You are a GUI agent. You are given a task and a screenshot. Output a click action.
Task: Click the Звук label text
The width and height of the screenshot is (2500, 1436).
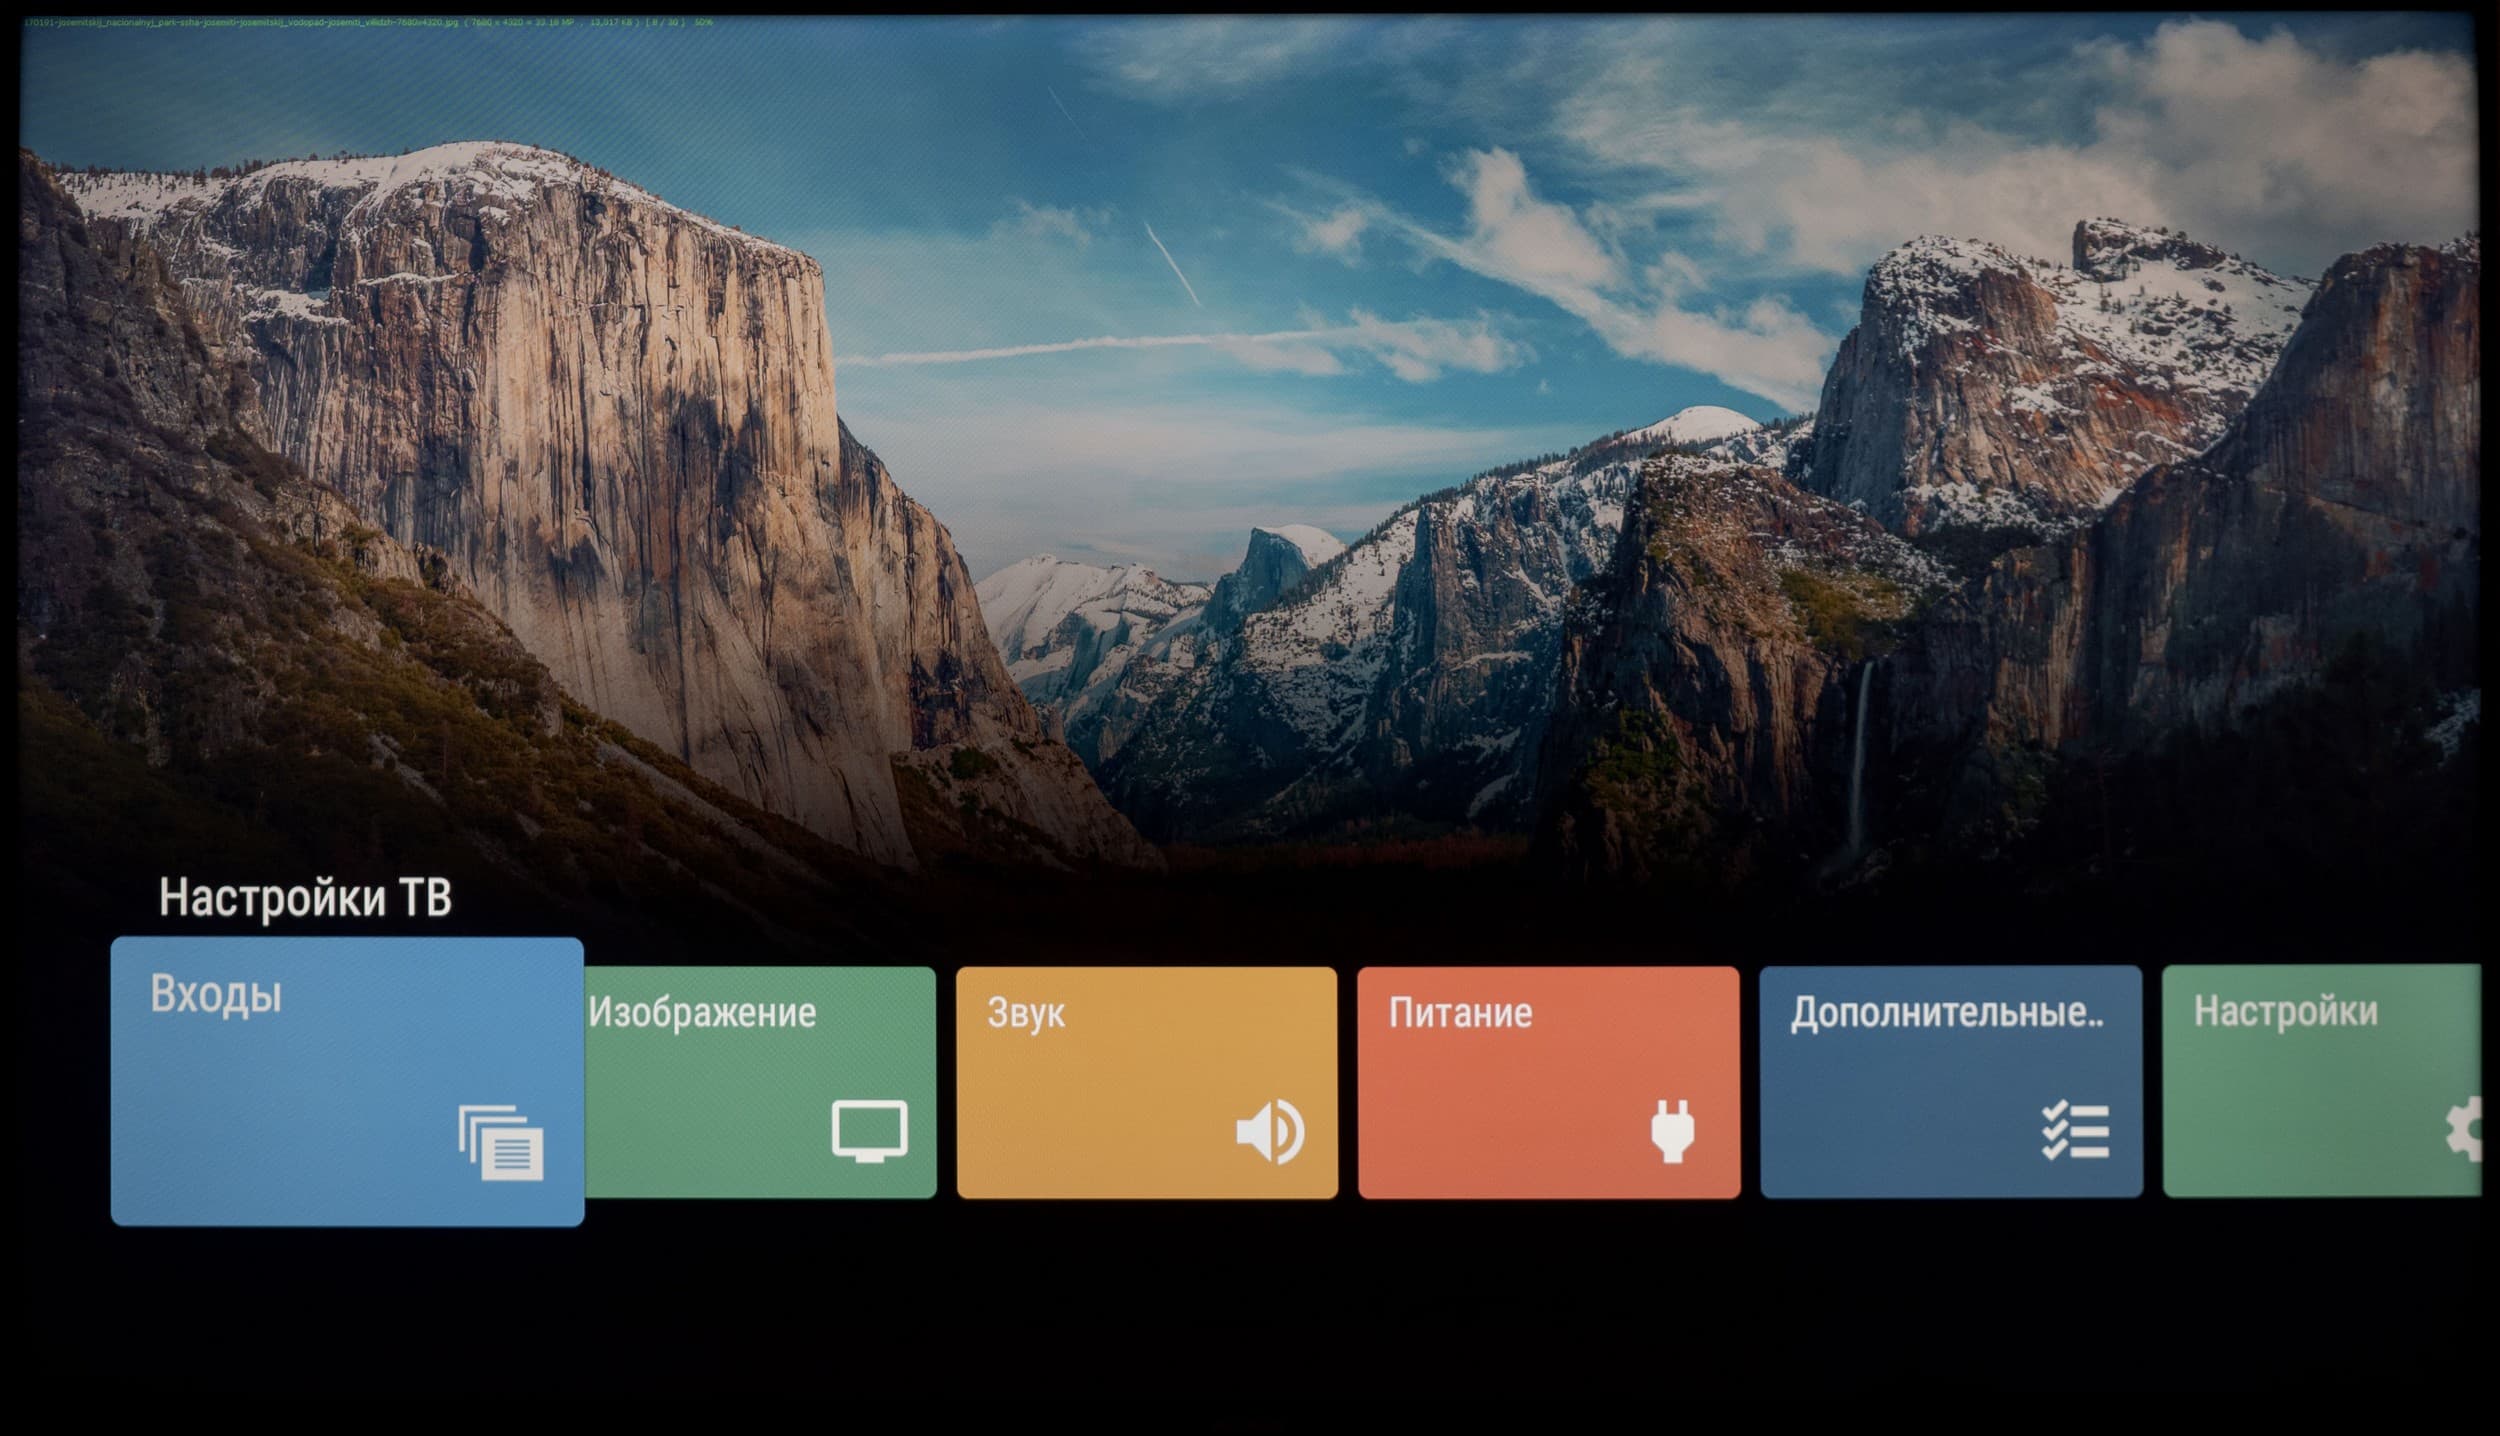click(1026, 1013)
